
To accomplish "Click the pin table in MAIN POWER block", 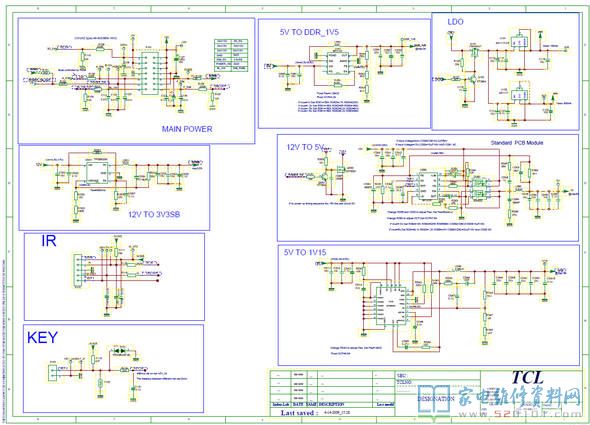I will [x=231, y=55].
